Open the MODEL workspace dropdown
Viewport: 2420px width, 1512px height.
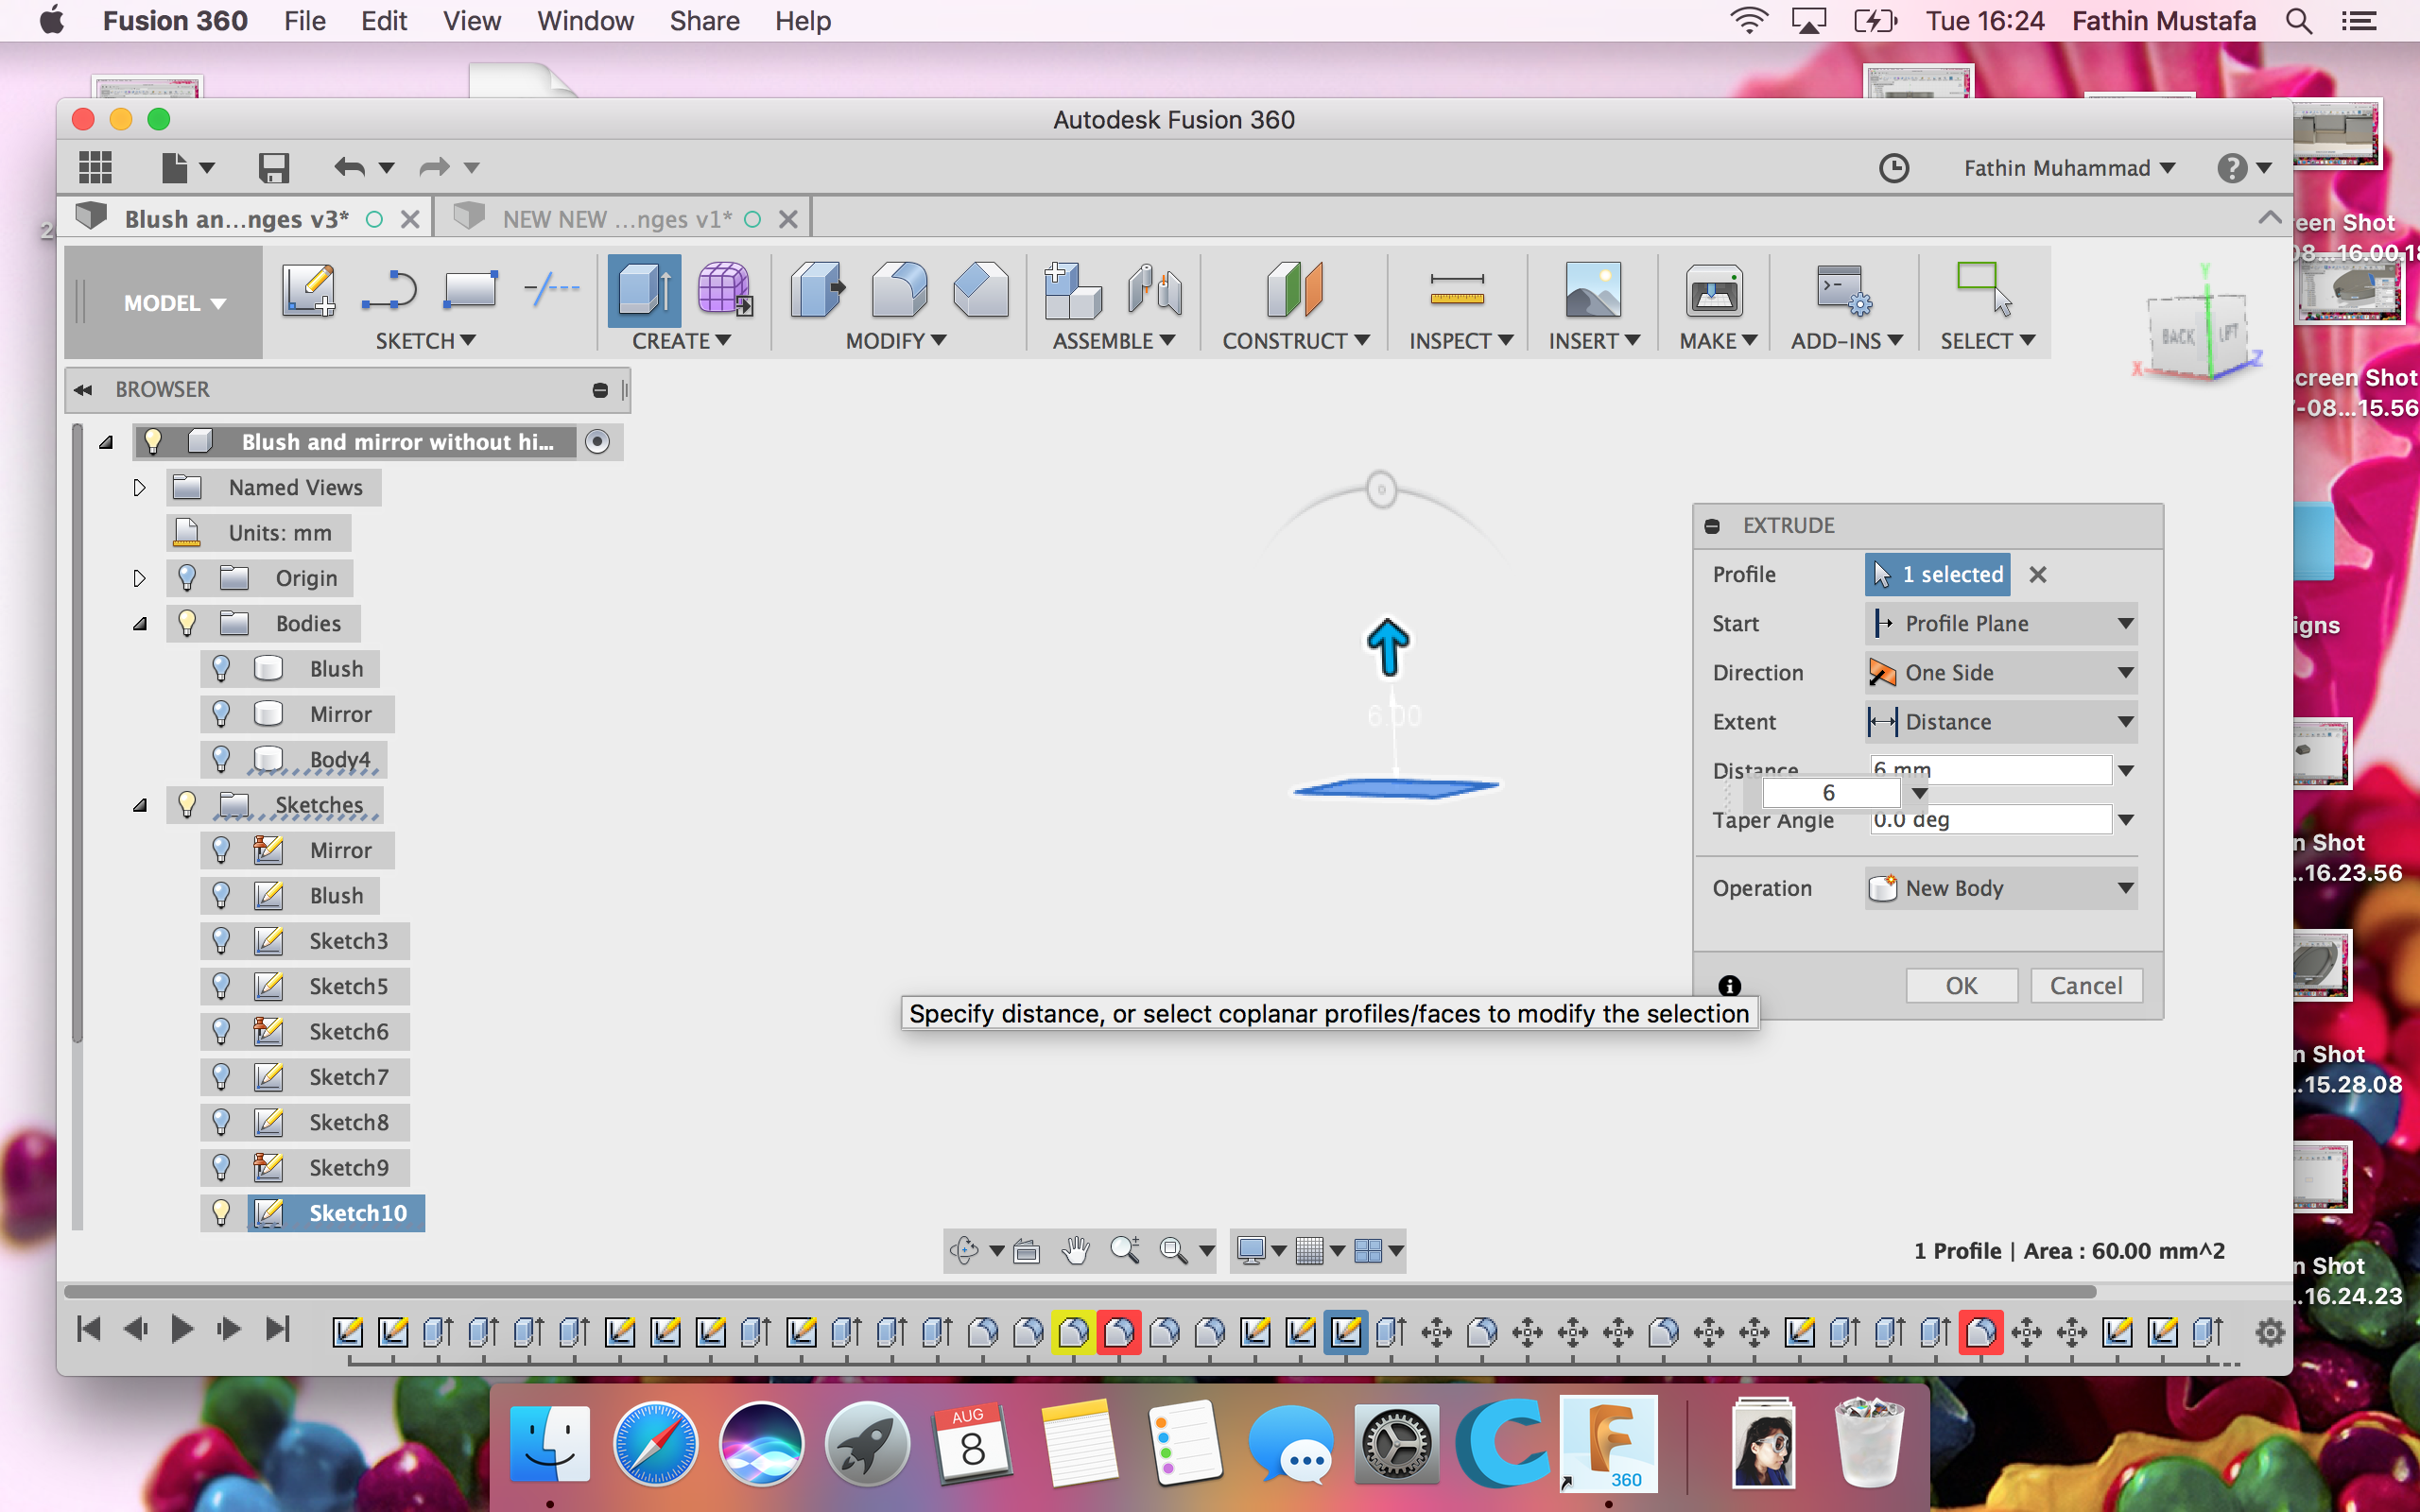click(174, 302)
